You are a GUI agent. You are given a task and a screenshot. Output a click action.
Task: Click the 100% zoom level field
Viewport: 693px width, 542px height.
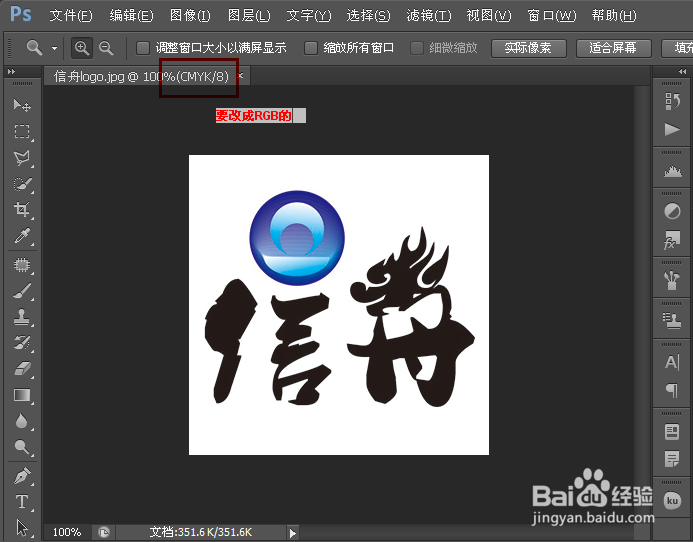pos(67,532)
